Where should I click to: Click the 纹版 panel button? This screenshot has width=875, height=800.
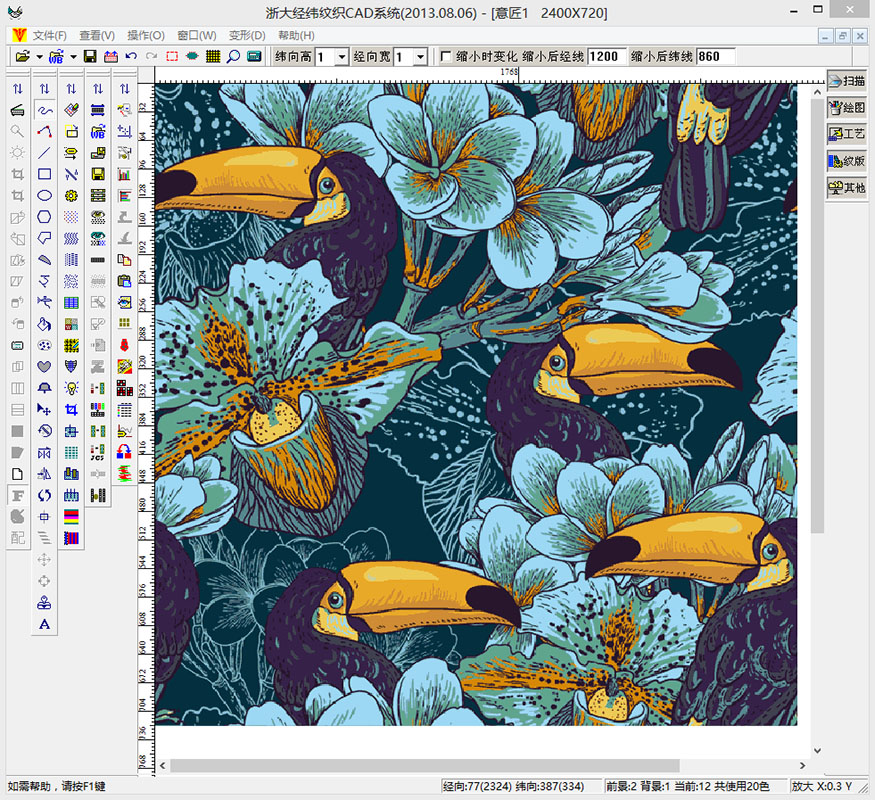pos(846,161)
